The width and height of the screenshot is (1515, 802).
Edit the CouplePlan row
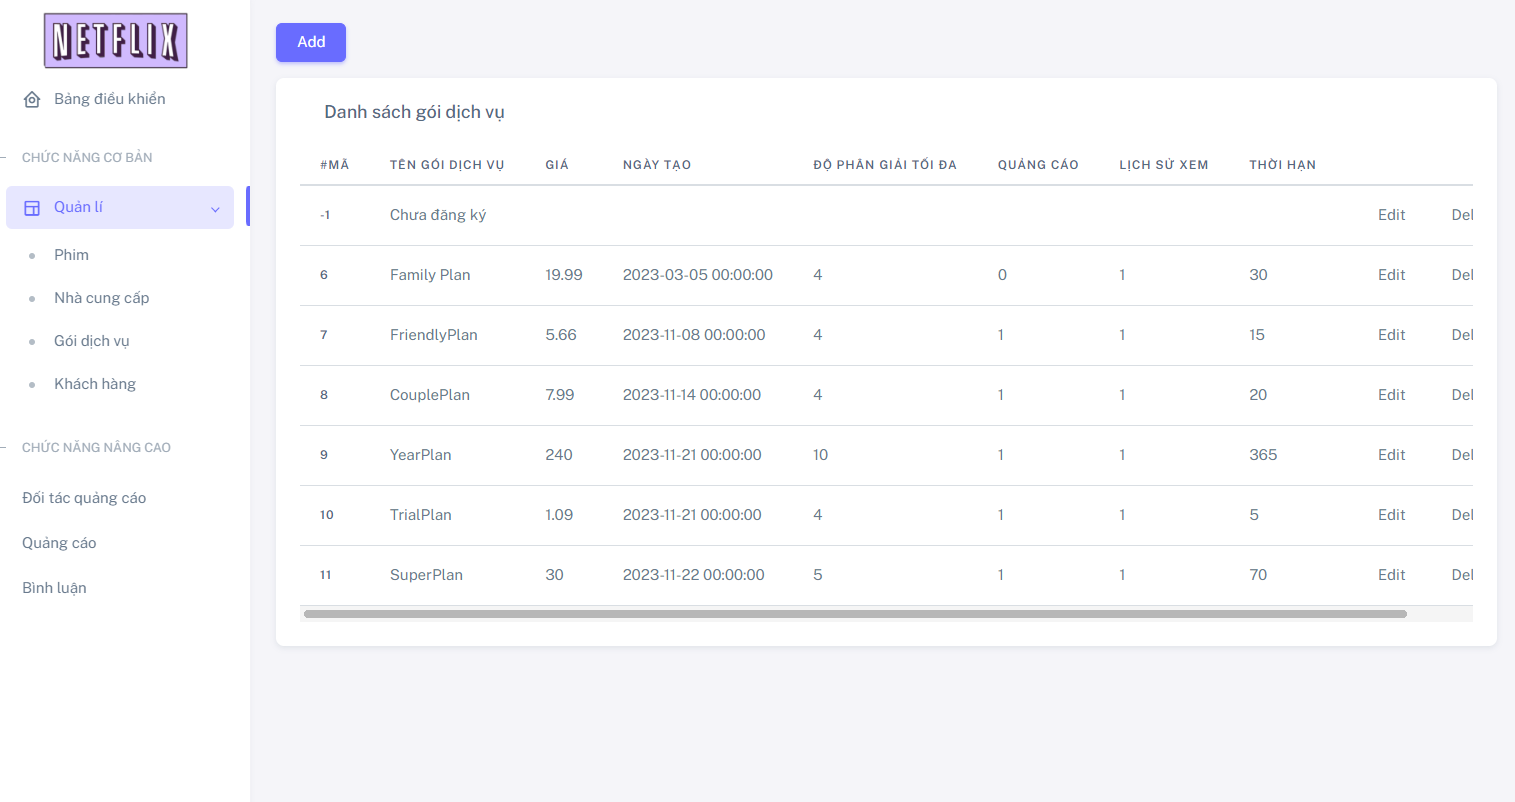1391,395
